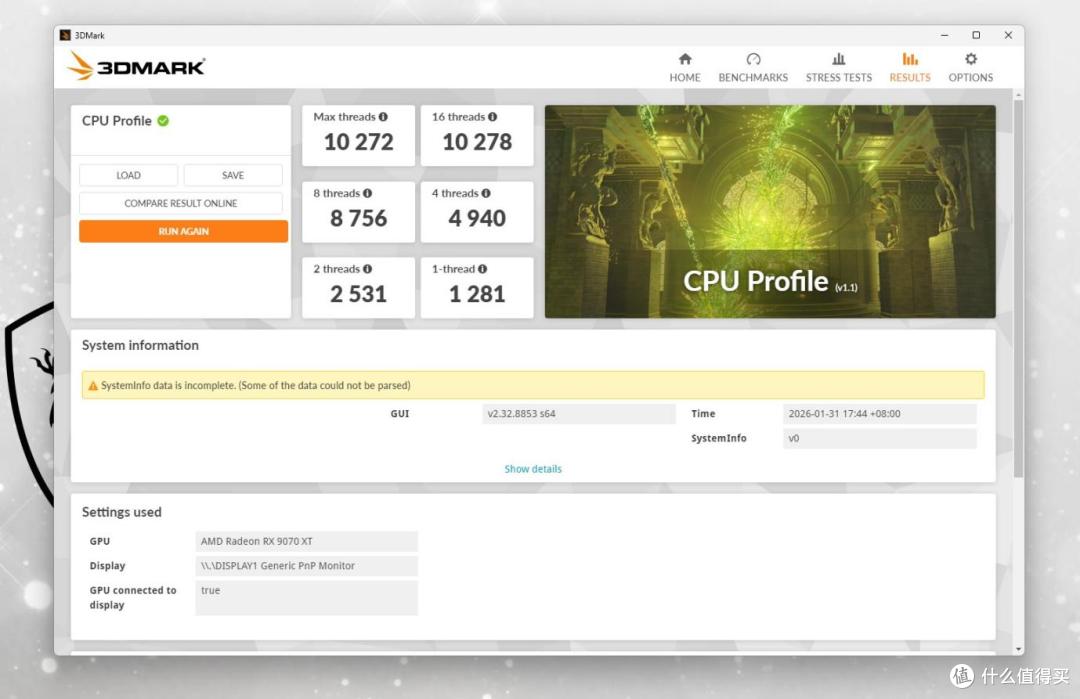Screen dimensions: 1080x699
Task: Click the Settings used heading
Action: (121, 512)
